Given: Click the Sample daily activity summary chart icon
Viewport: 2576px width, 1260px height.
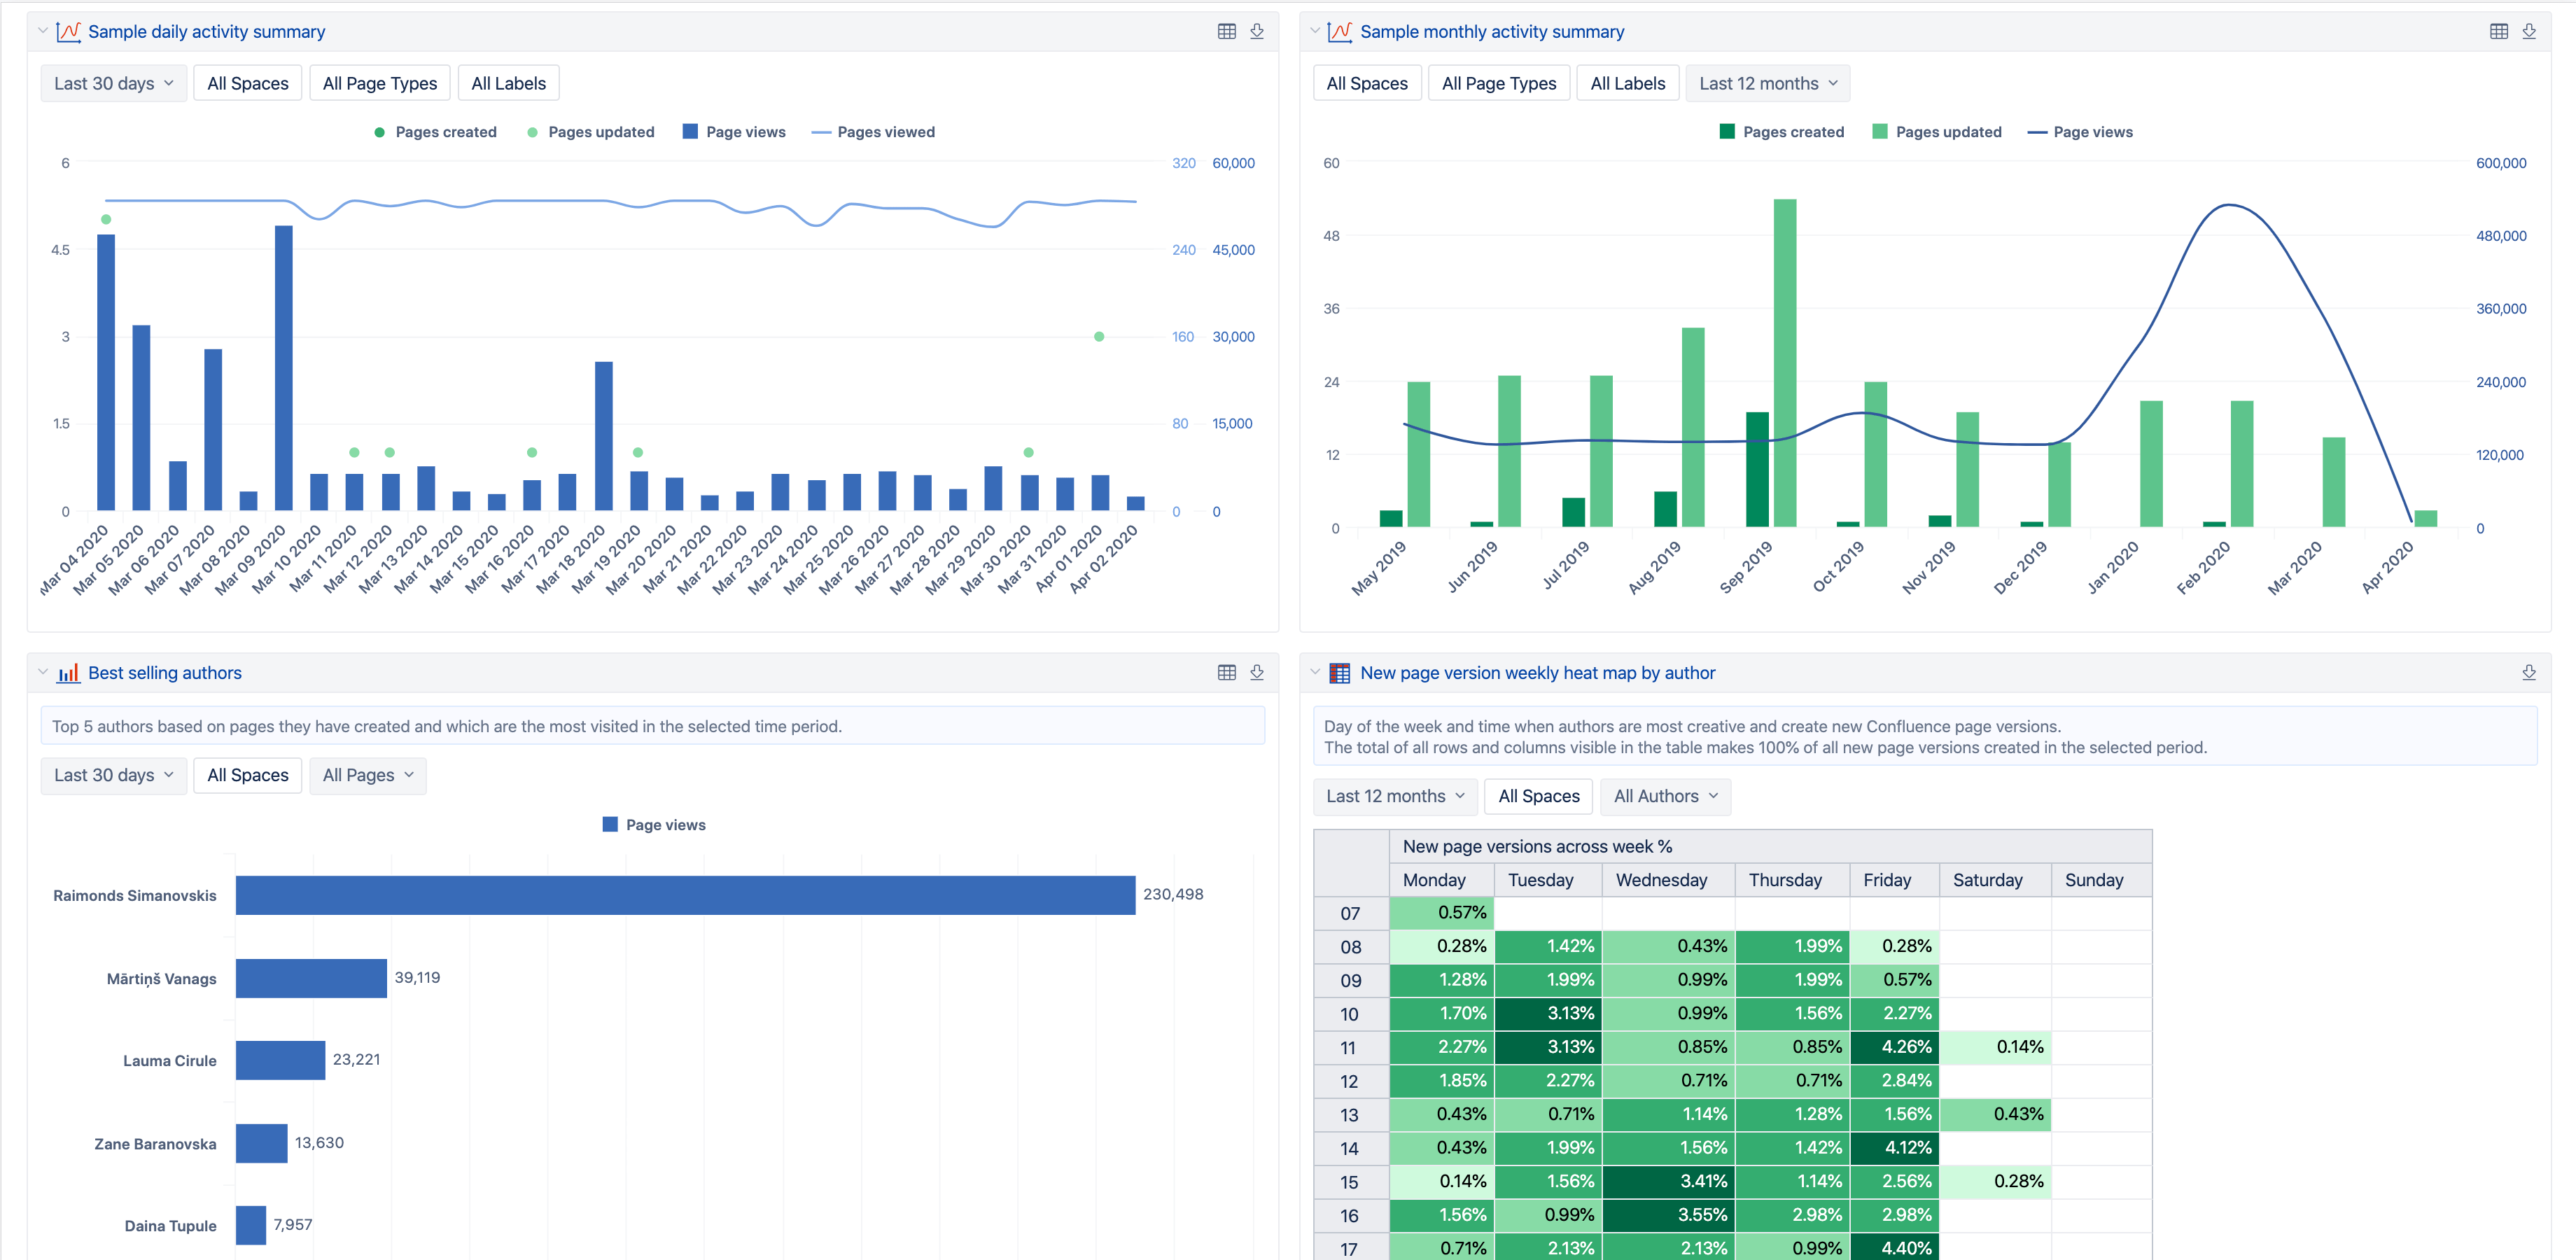Looking at the screenshot, I should click(x=68, y=32).
